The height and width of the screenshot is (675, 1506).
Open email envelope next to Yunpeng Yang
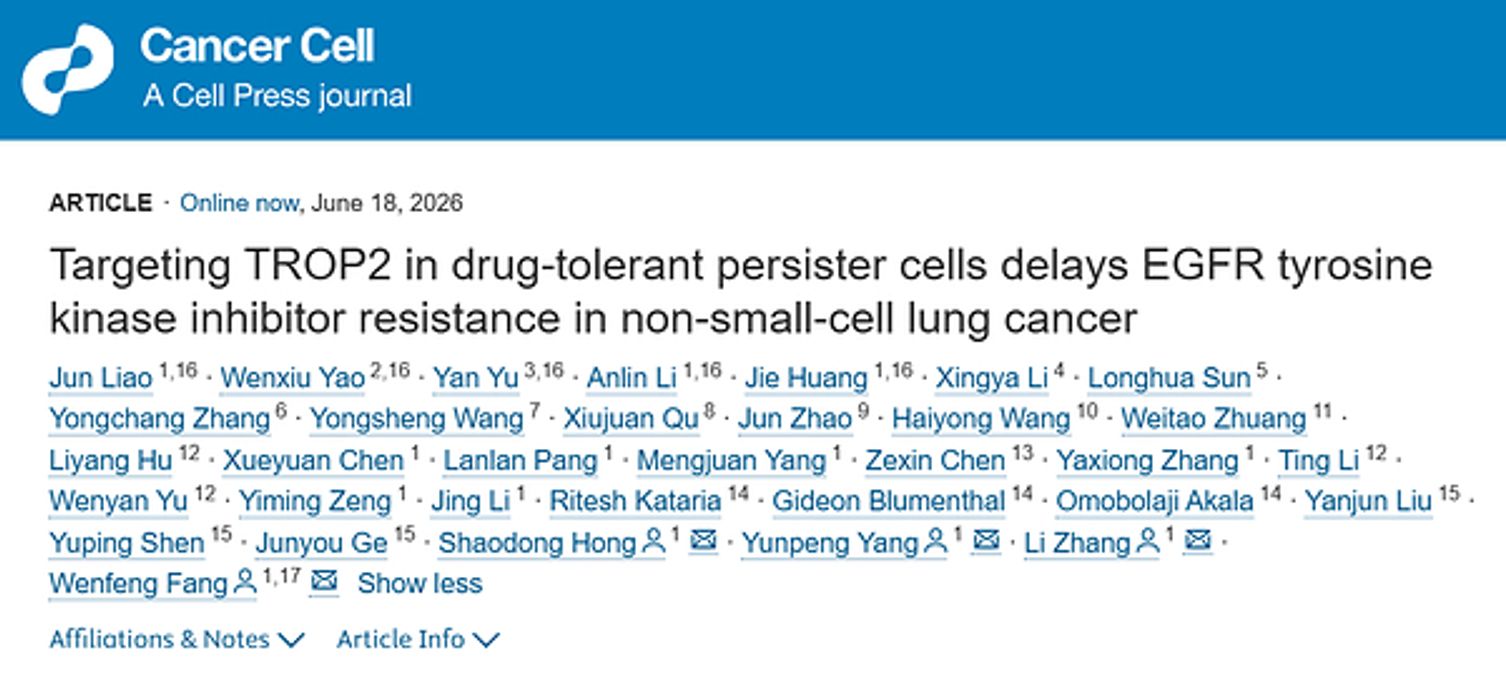[x=987, y=541]
